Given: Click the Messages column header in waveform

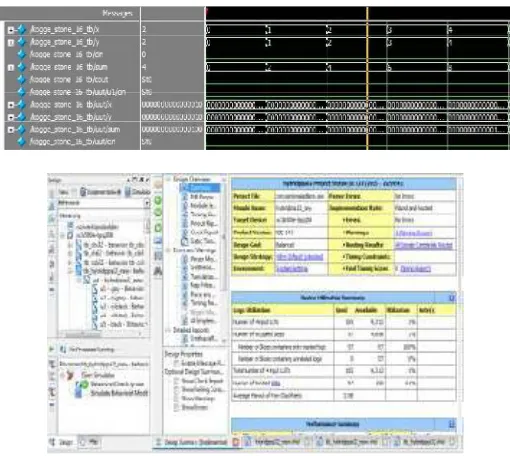Looking at the screenshot, I should click(117, 13).
